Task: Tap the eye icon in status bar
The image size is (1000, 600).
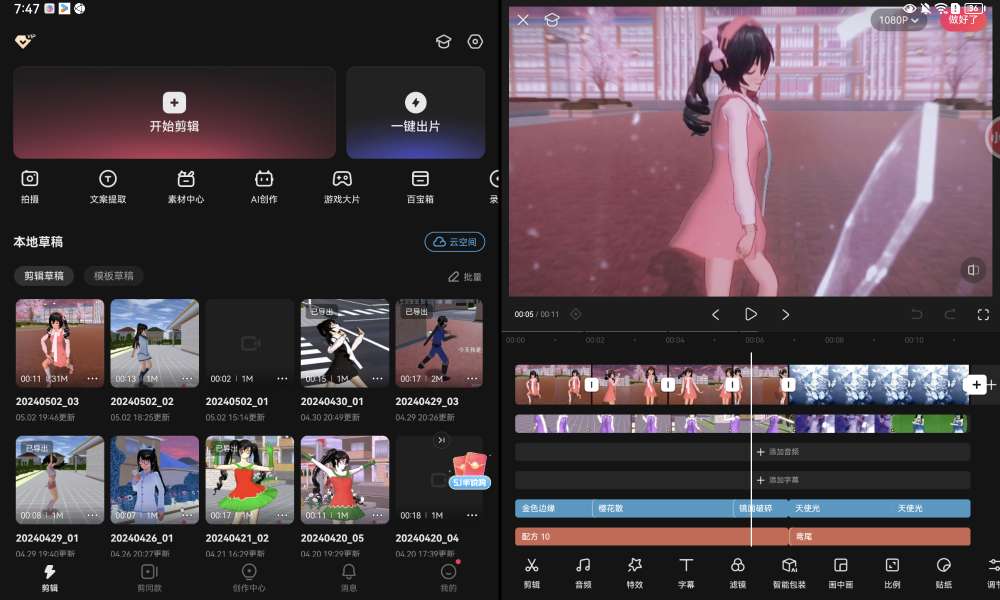Action: coord(910,8)
